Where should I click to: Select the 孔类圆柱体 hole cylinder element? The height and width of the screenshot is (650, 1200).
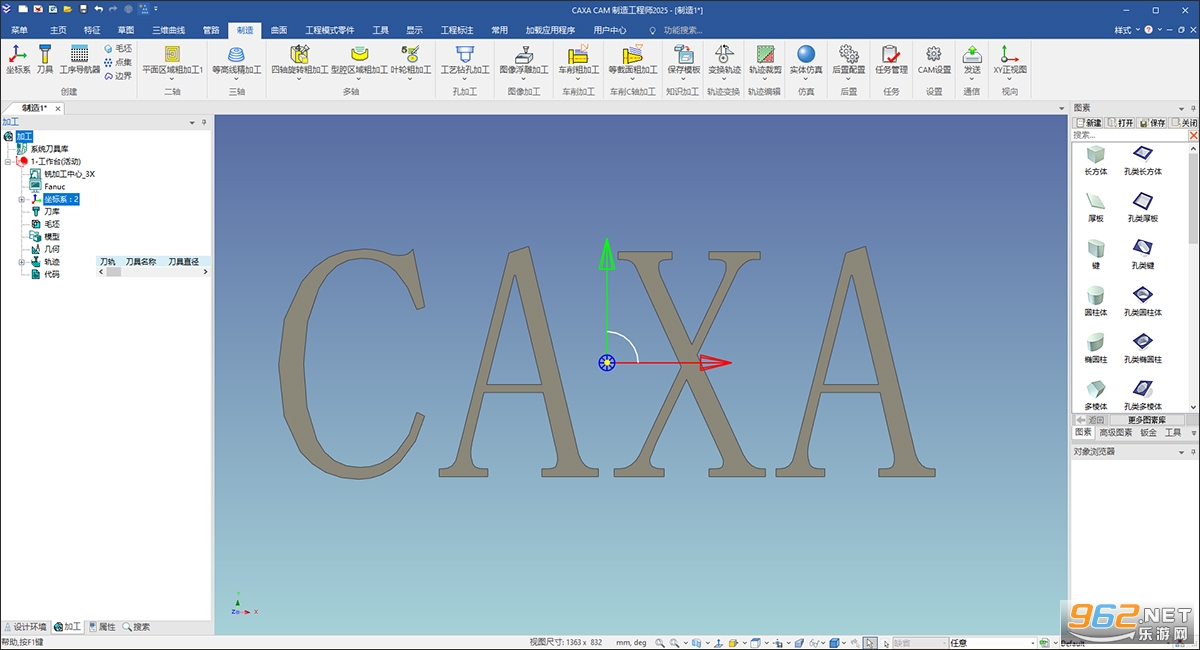pos(1142,301)
